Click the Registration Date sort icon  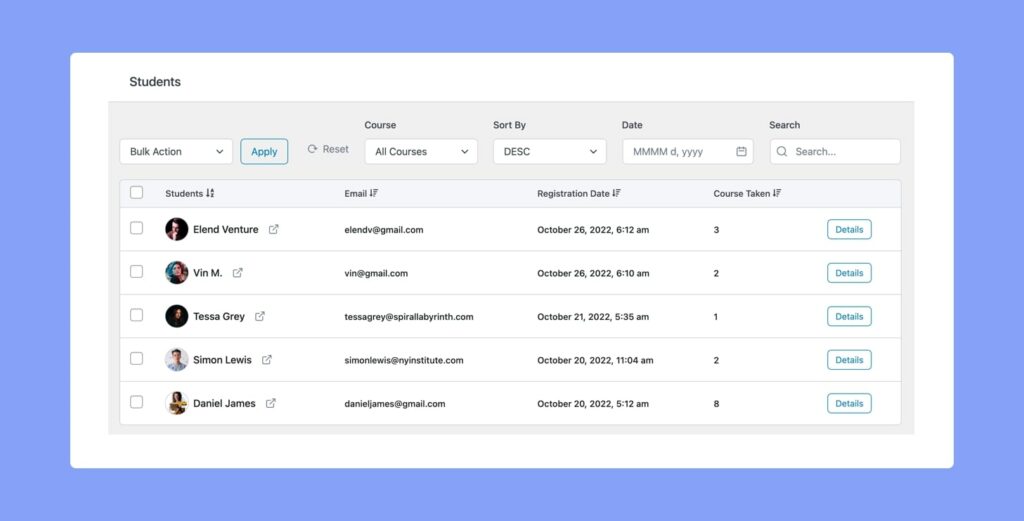[617, 193]
